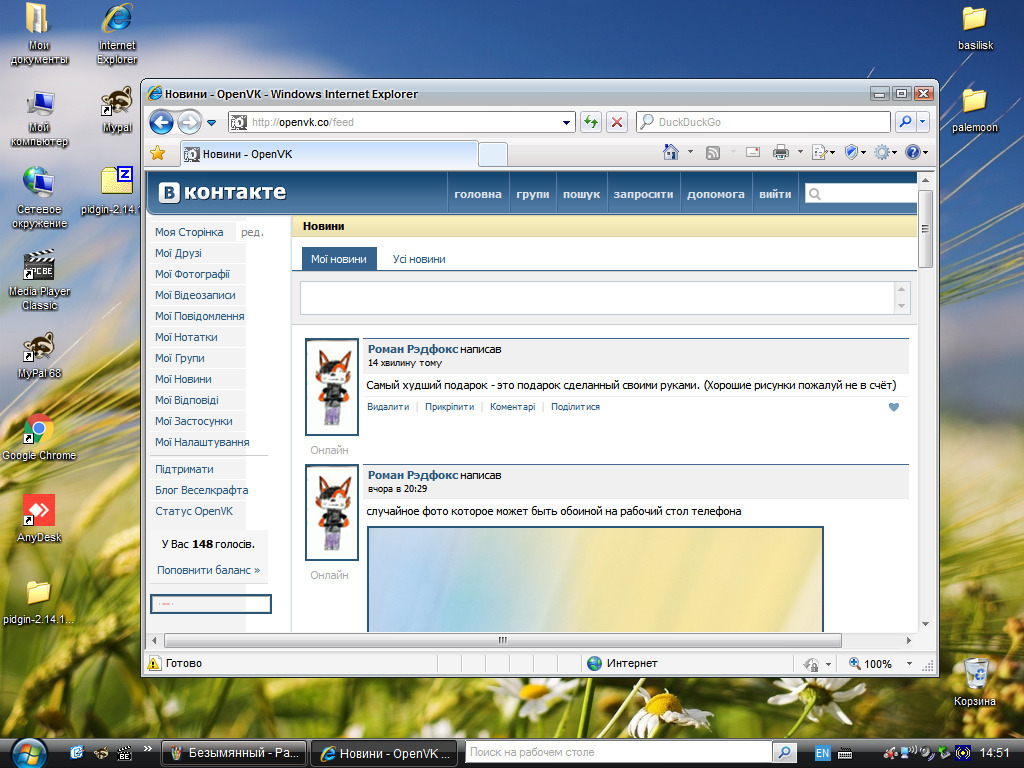Click the Refresh page icon
The height and width of the screenshot is (768, 1024).
click(591, 122)
